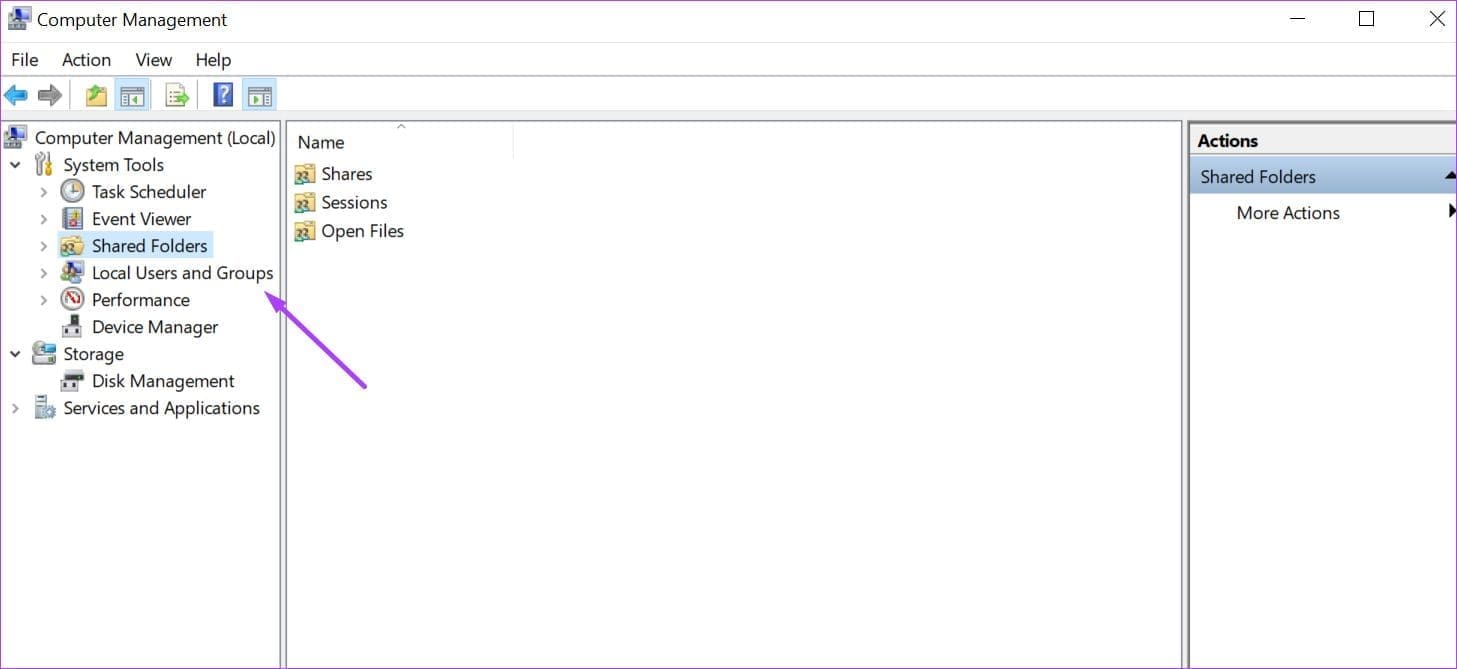Toggle Show/Hide Console Tree toolbar icon
This screenshot has height=669, width=1457.
pos(131,96)
